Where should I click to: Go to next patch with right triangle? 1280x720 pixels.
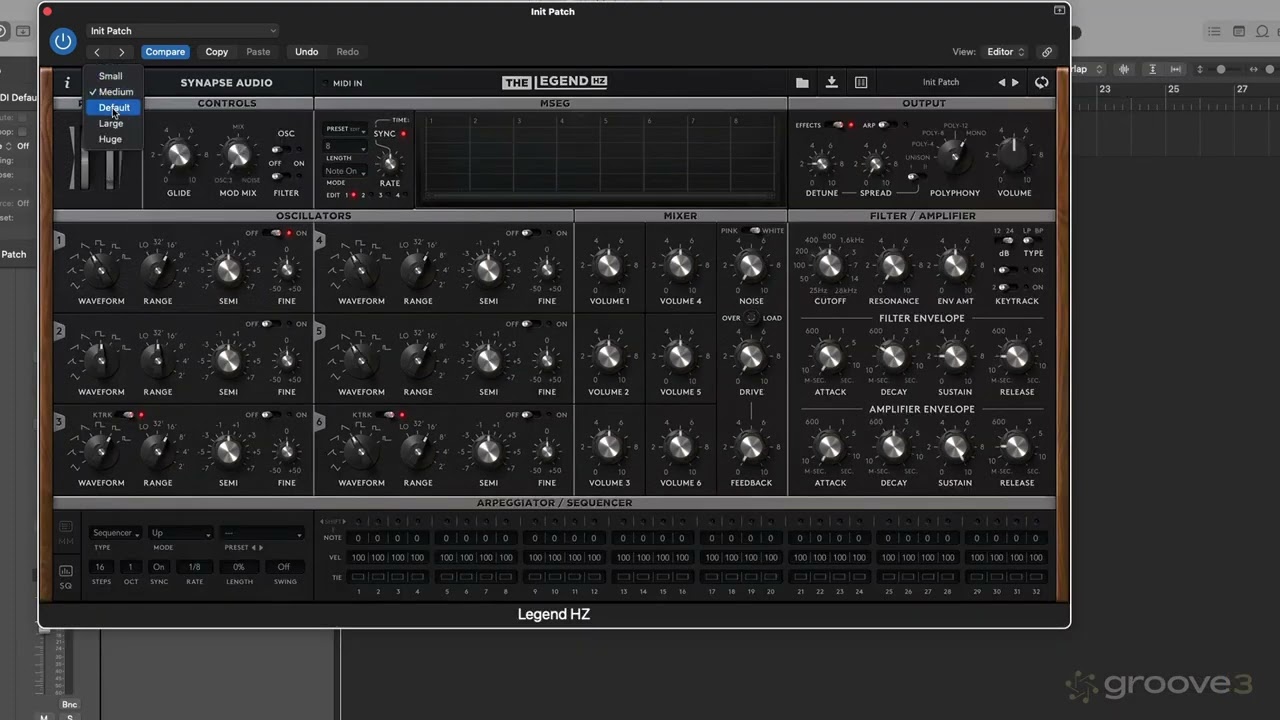coord(1016,83)
